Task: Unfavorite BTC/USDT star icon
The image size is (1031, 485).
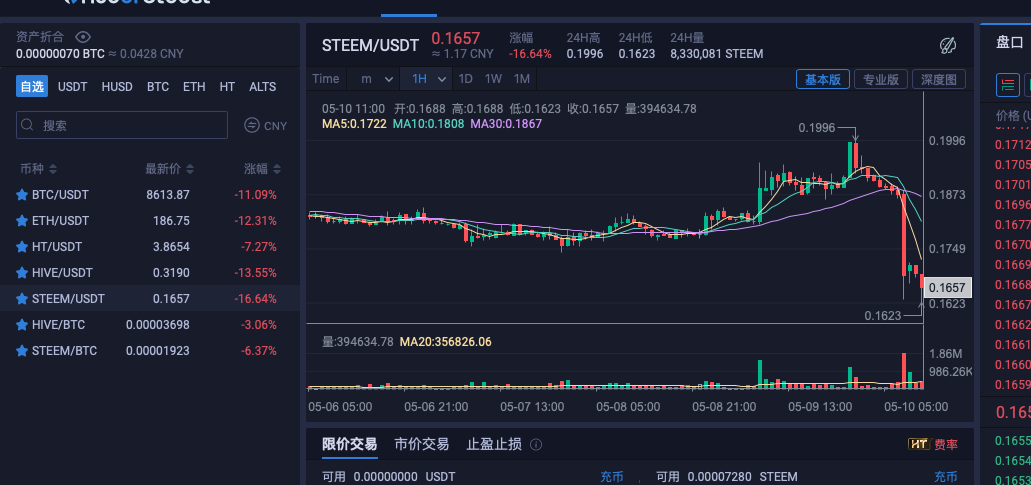Action: [22, 195]
